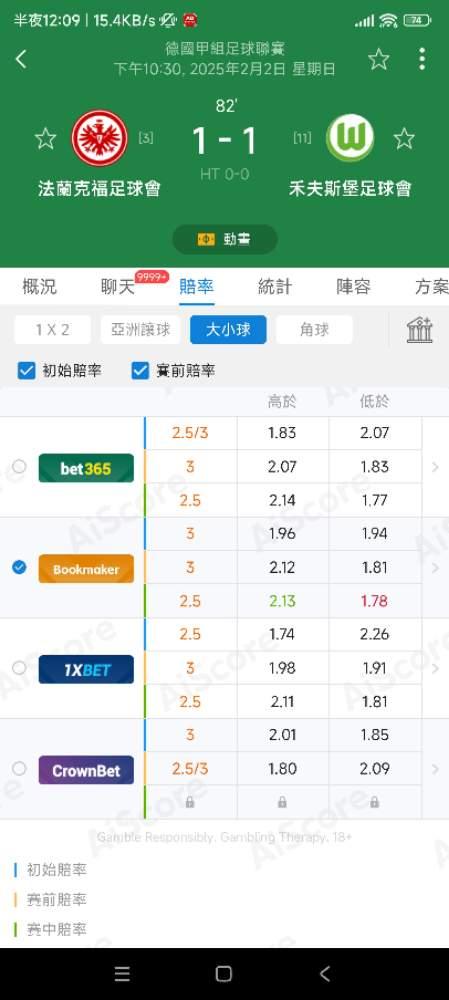Switch to the 概況 tab

pos(40,287)
